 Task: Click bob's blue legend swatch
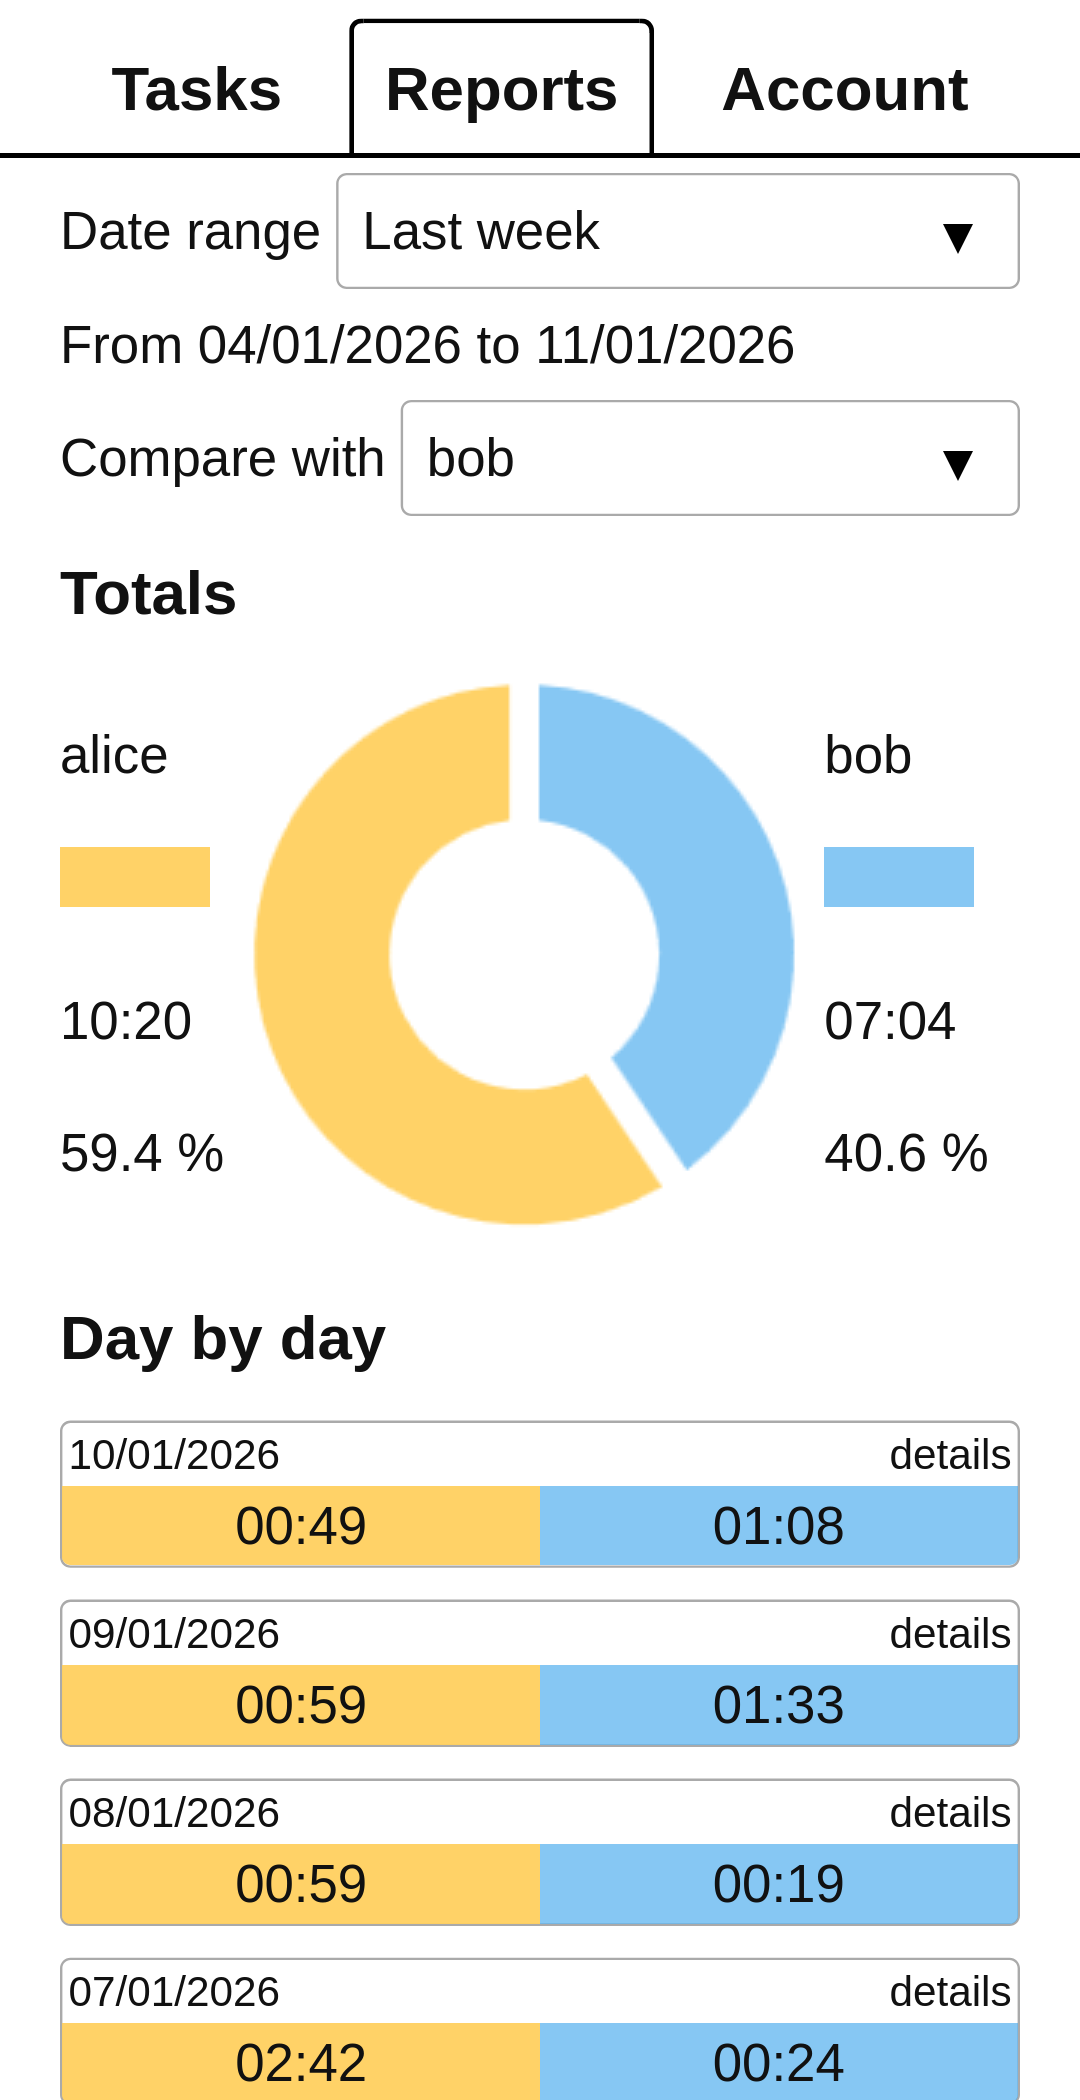(x=898, y=877)
